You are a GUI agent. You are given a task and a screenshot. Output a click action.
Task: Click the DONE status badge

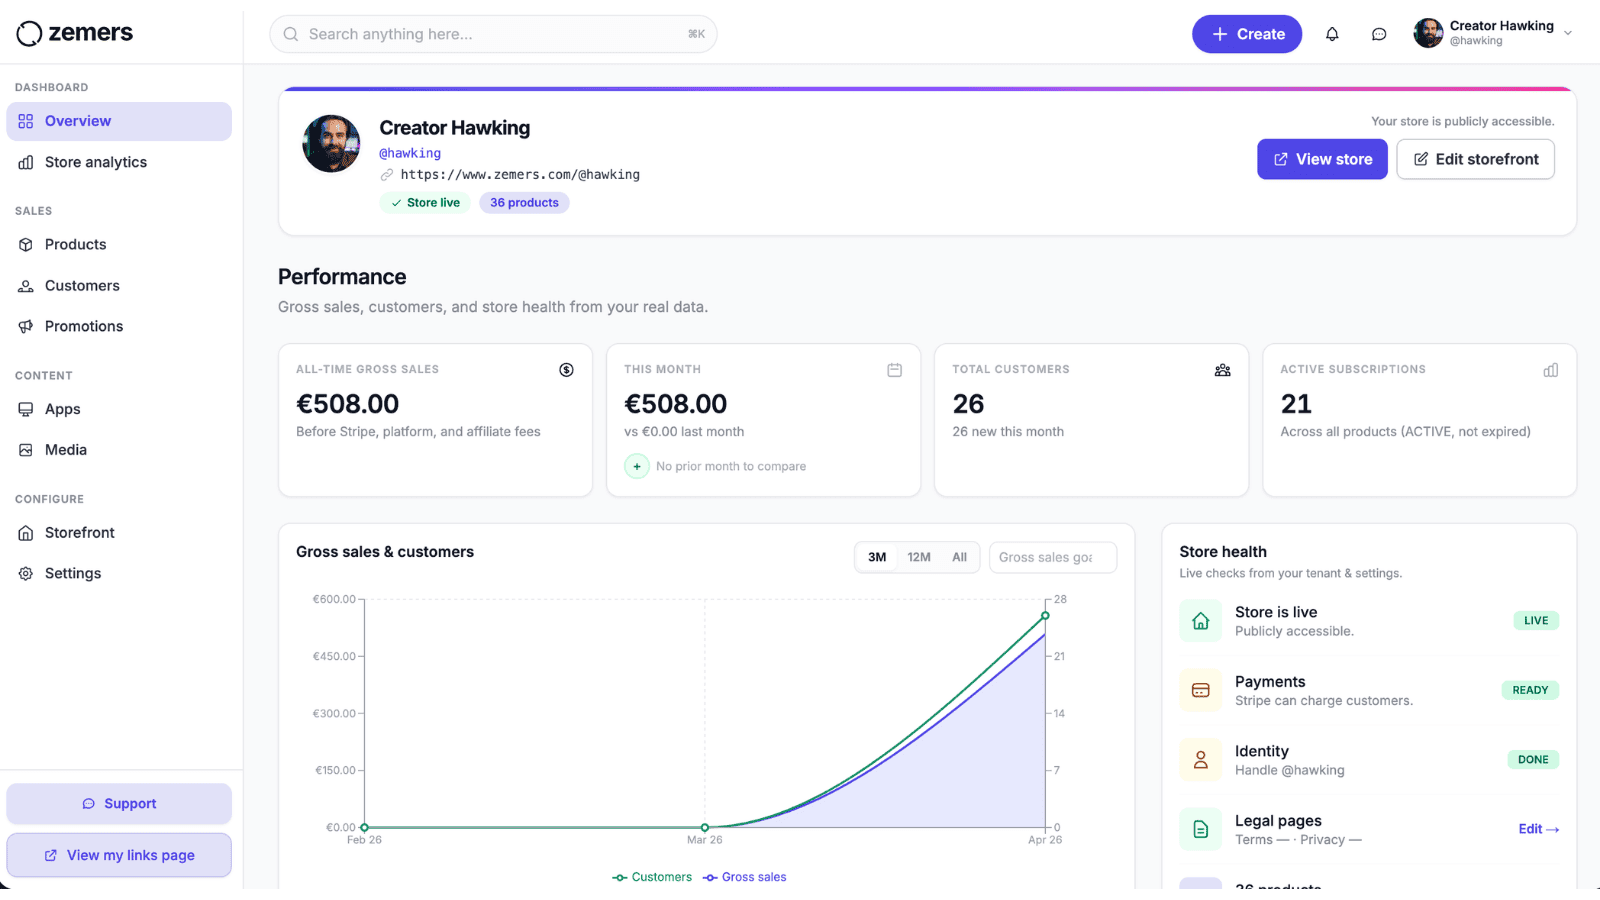coord(1533,760)
